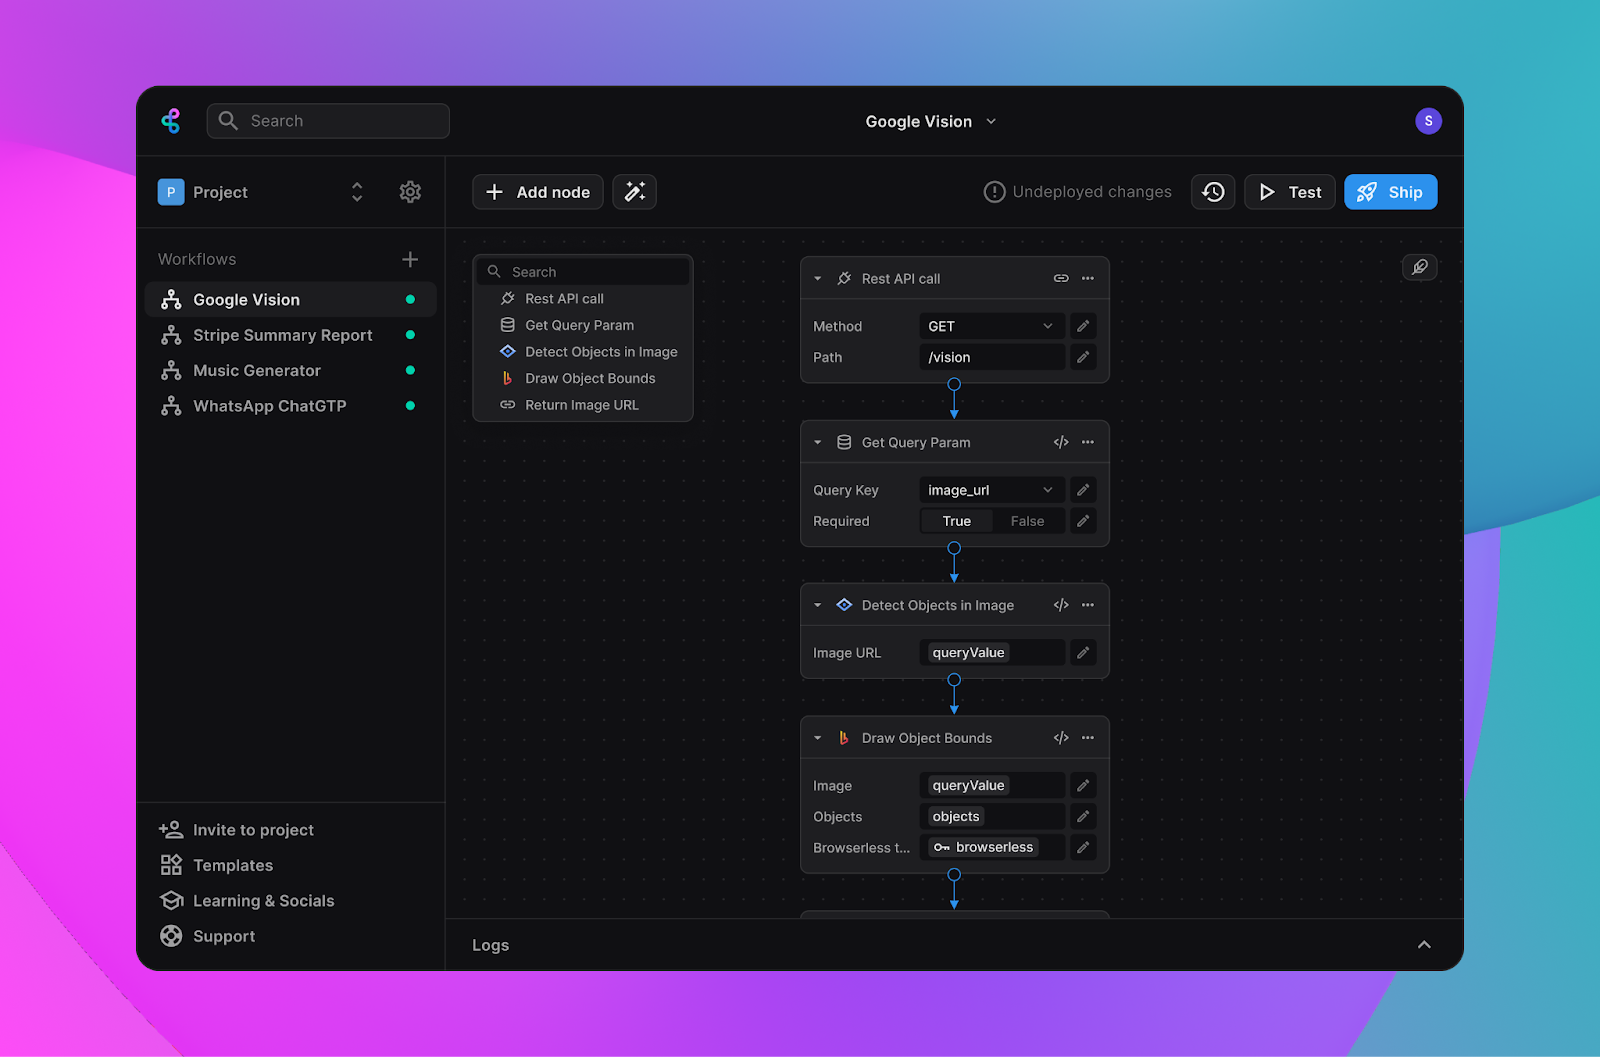Select Detect Objects in Image list entry
The image size is (1600, 1057).
[x=583, y=352]
